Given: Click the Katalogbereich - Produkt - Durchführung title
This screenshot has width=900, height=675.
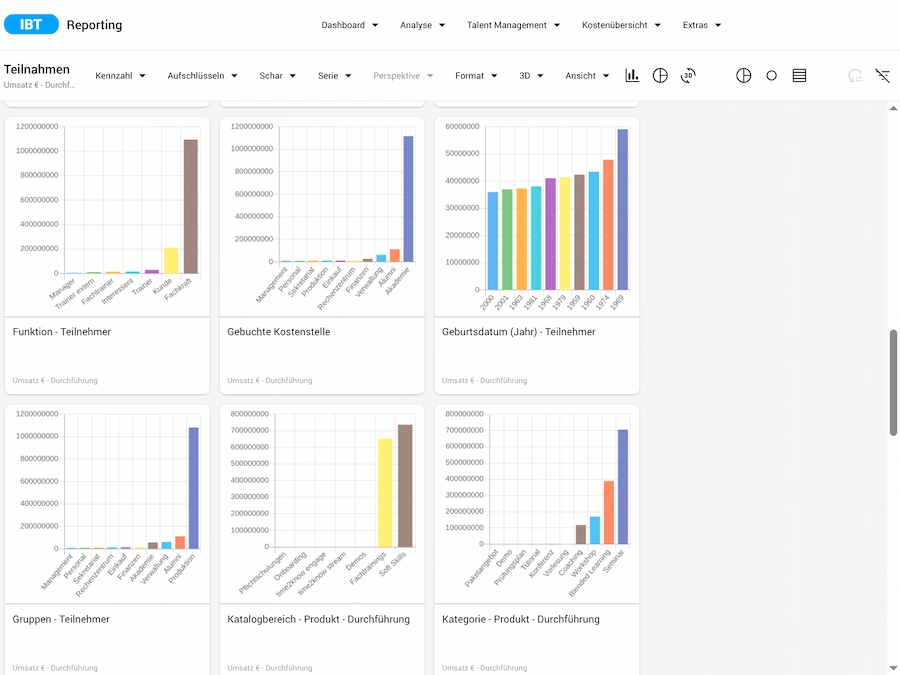Looking at the screenshot, I should 319,619.
